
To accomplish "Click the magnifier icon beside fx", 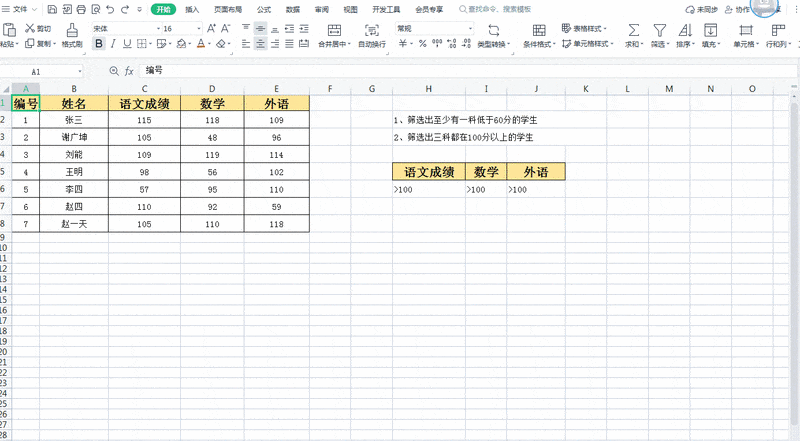I will pyautogui.click(x=114, y=71).
